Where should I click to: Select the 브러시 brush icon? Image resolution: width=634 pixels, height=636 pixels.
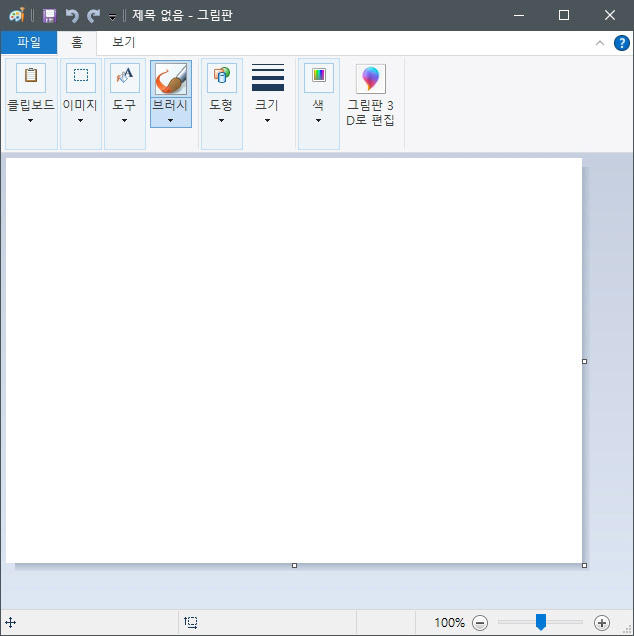point(171,78)
